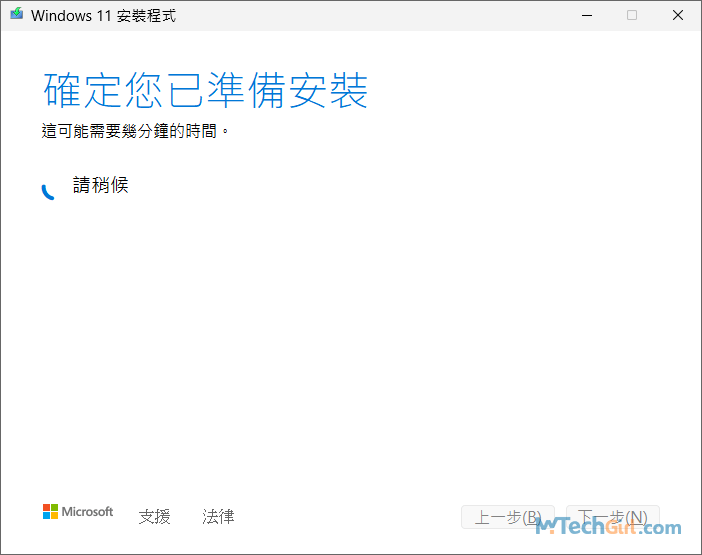
Task: Click the Microsoft wordmark text
Action: [x=88, y=512]
